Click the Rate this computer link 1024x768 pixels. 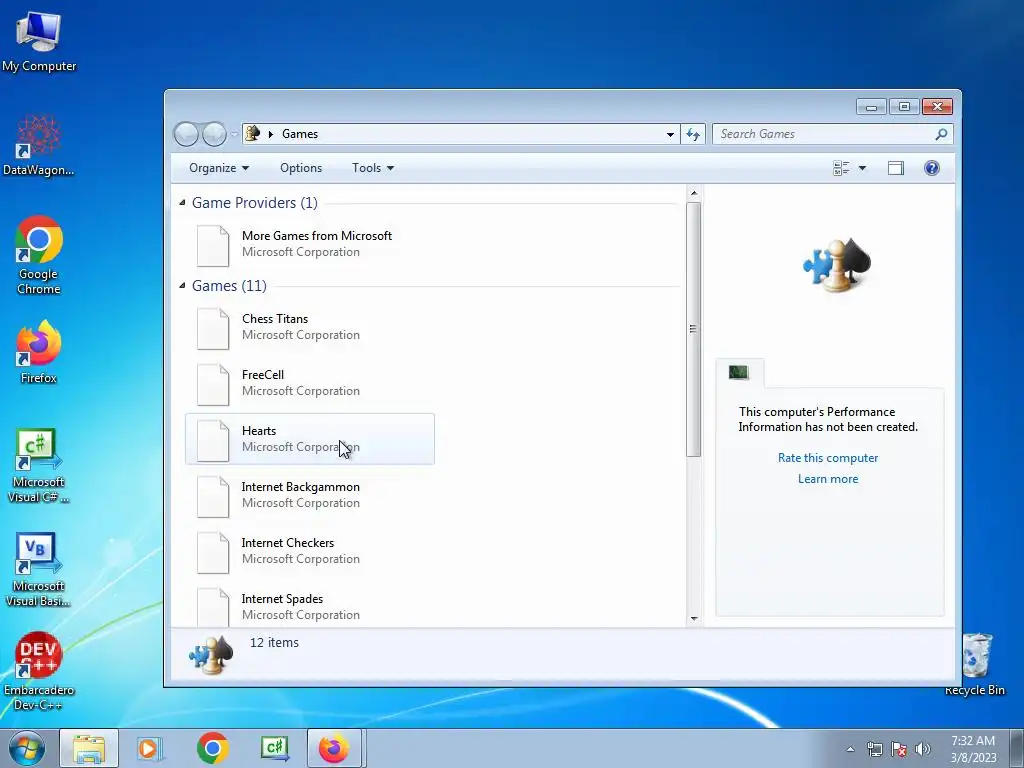point(827,458)
